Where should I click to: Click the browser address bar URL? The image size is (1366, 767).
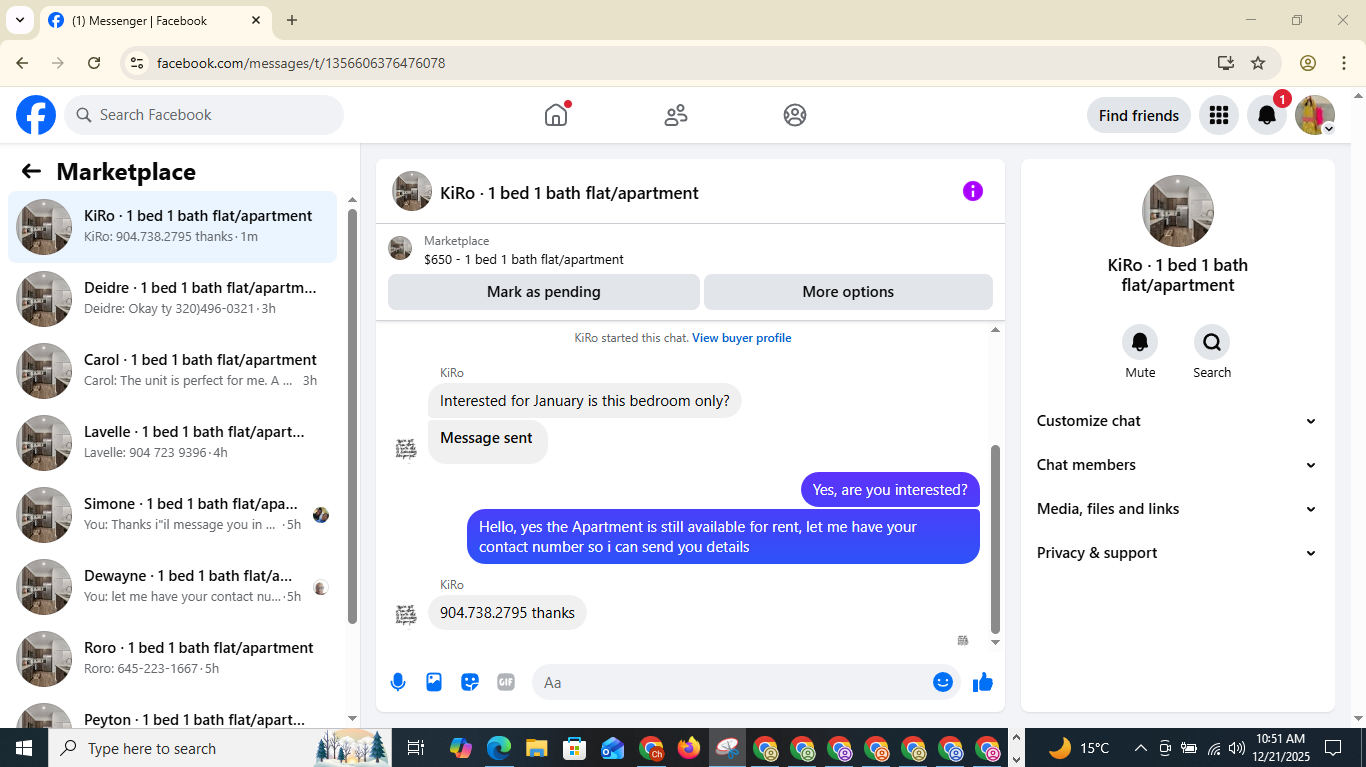pyautogui.click(x=301, y=63)
